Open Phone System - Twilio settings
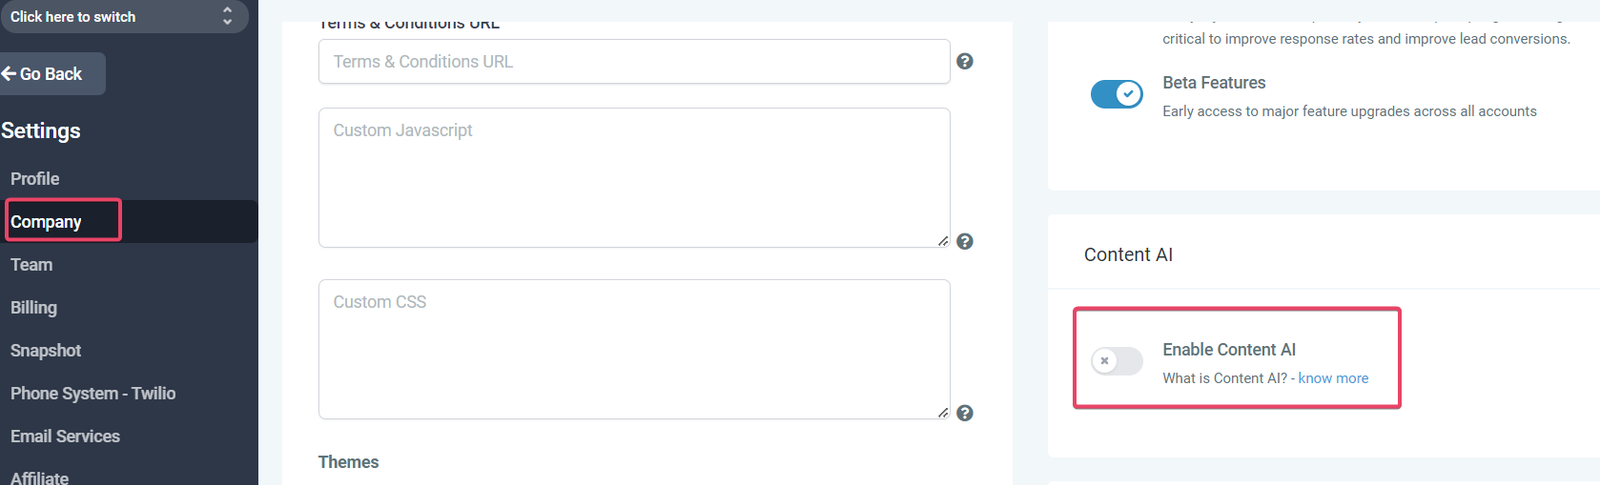Screen dimensions: 1600x485 pos(93,394)
